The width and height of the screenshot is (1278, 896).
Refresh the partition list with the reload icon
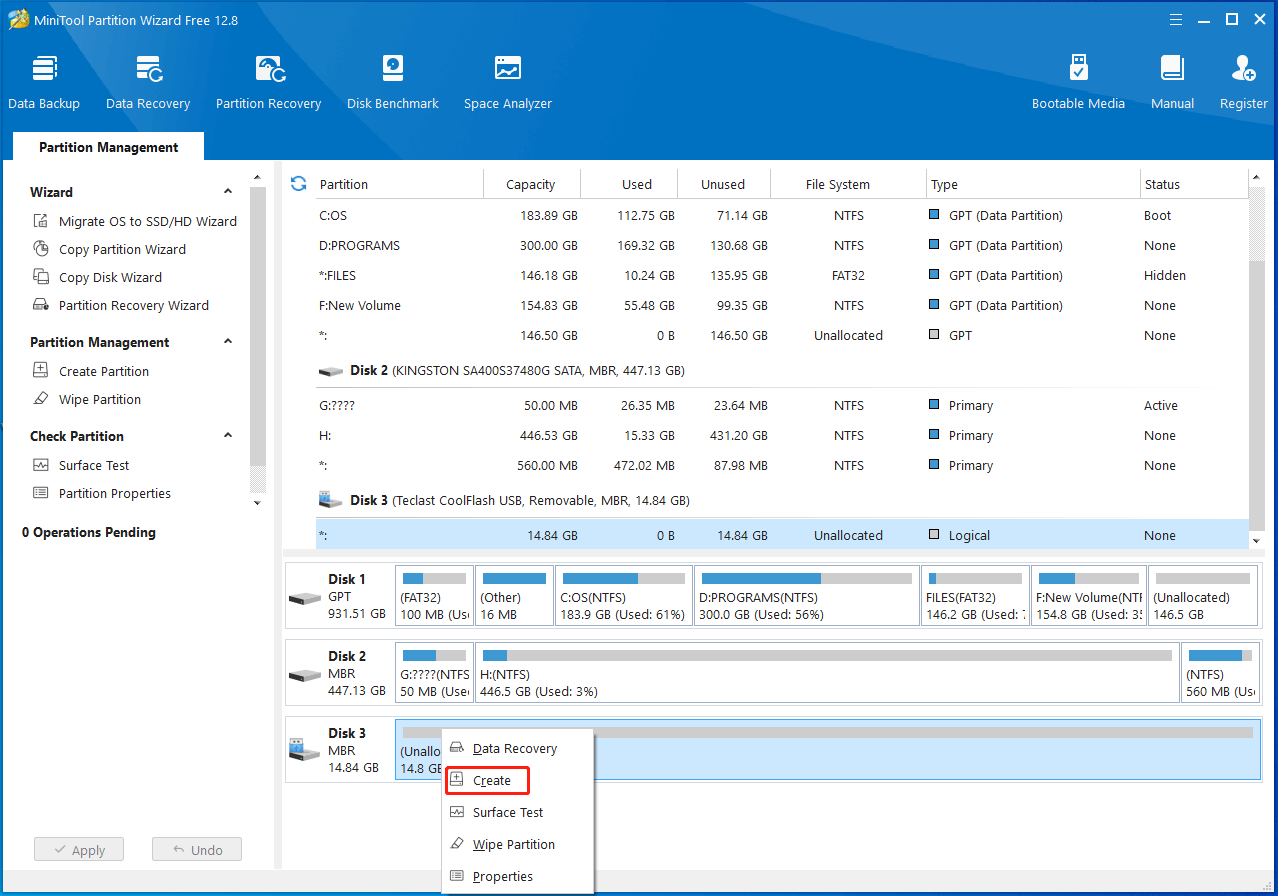(298, 184)
